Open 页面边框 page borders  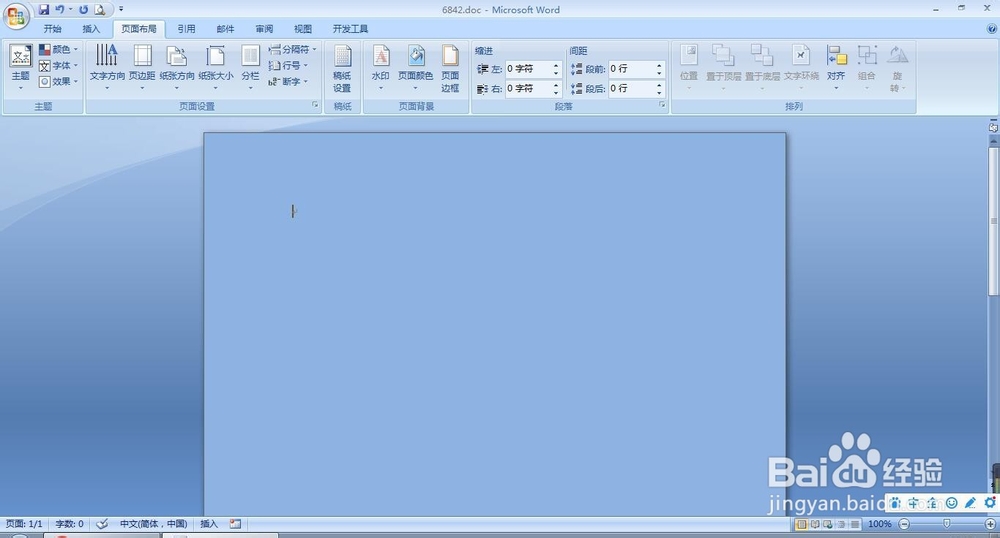pyautogui.click(x=450, y=69)
